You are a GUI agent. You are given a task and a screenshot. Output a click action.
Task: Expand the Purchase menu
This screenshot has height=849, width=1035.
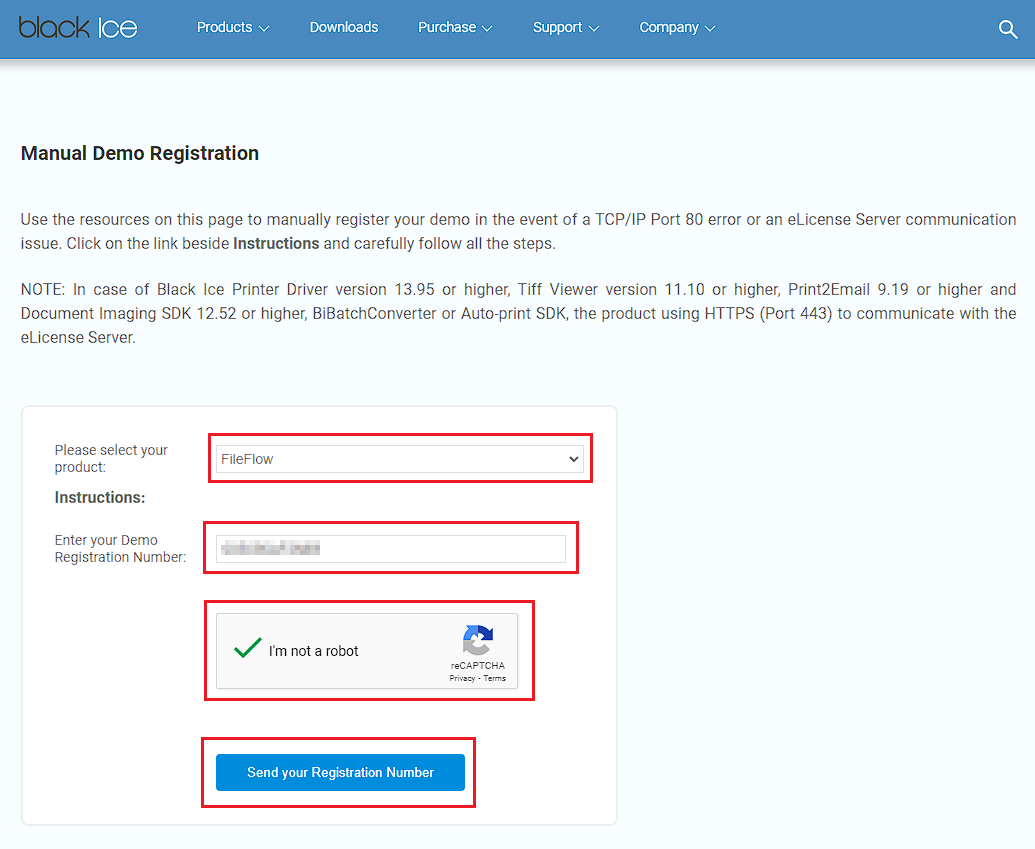tap(455, 27)
